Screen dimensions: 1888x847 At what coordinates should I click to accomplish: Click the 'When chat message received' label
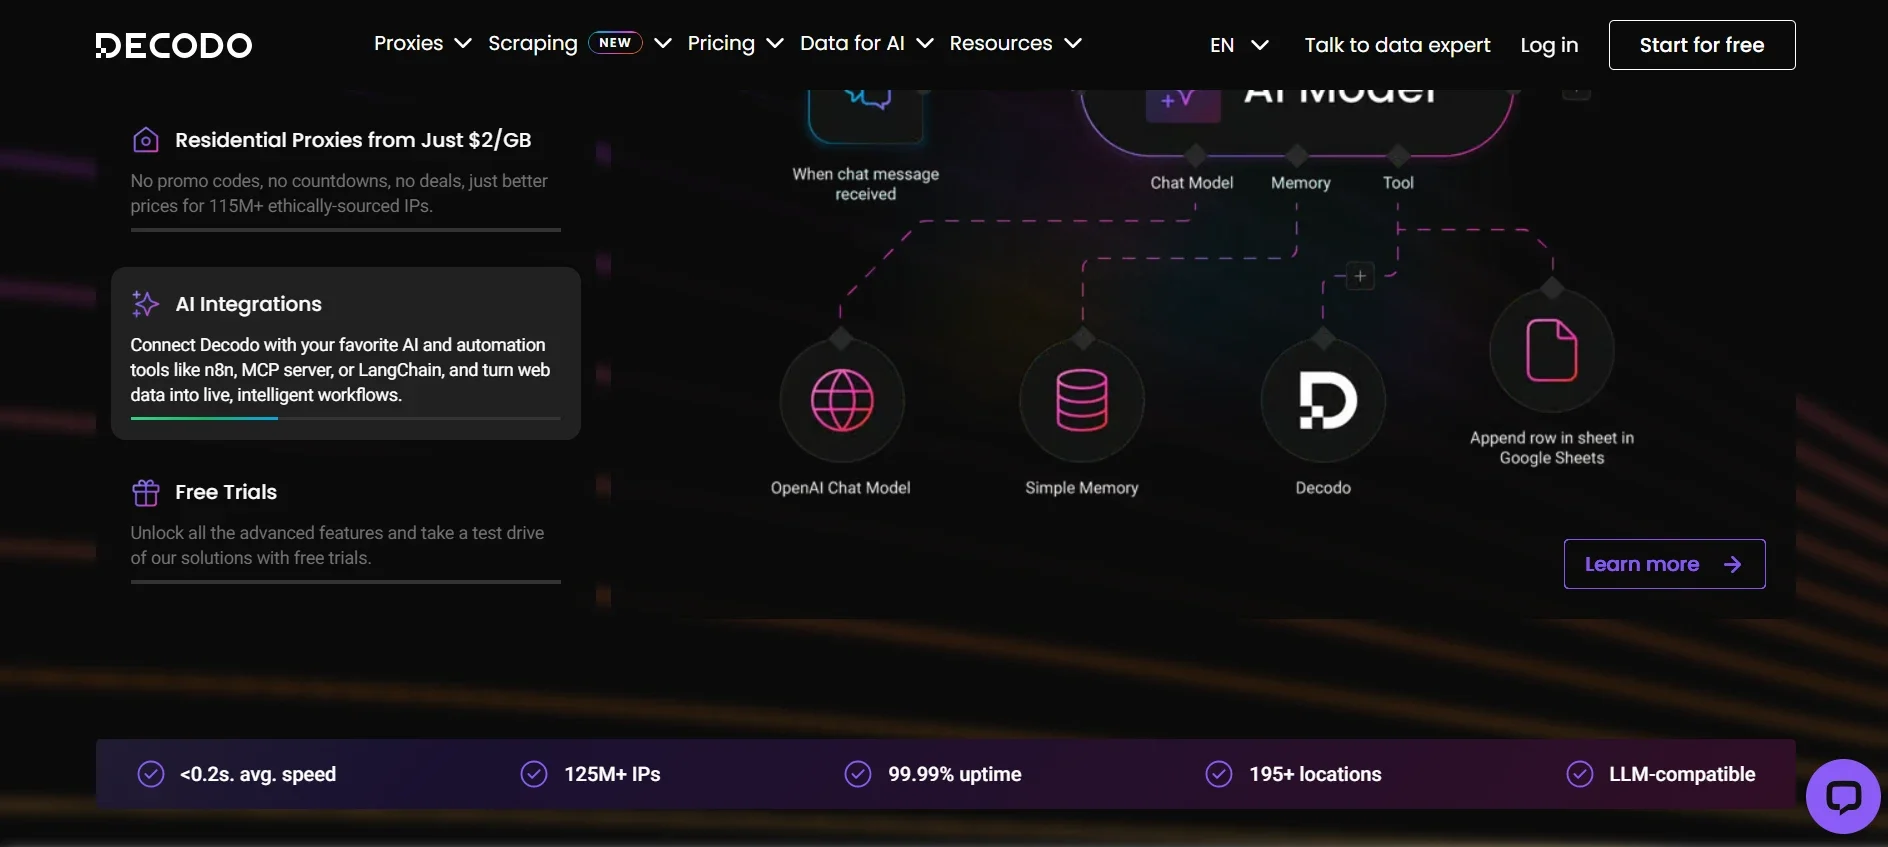866,184
